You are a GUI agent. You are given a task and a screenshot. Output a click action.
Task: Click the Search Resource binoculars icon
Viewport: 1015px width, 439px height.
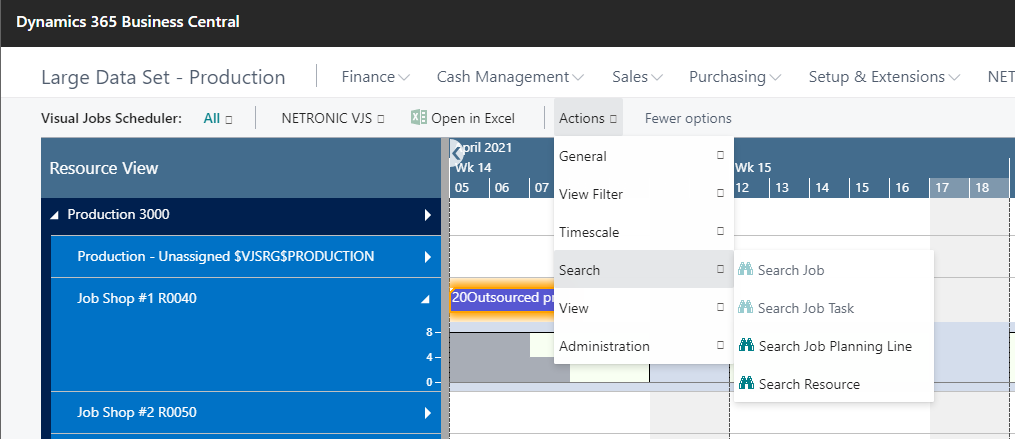point(746,383)
